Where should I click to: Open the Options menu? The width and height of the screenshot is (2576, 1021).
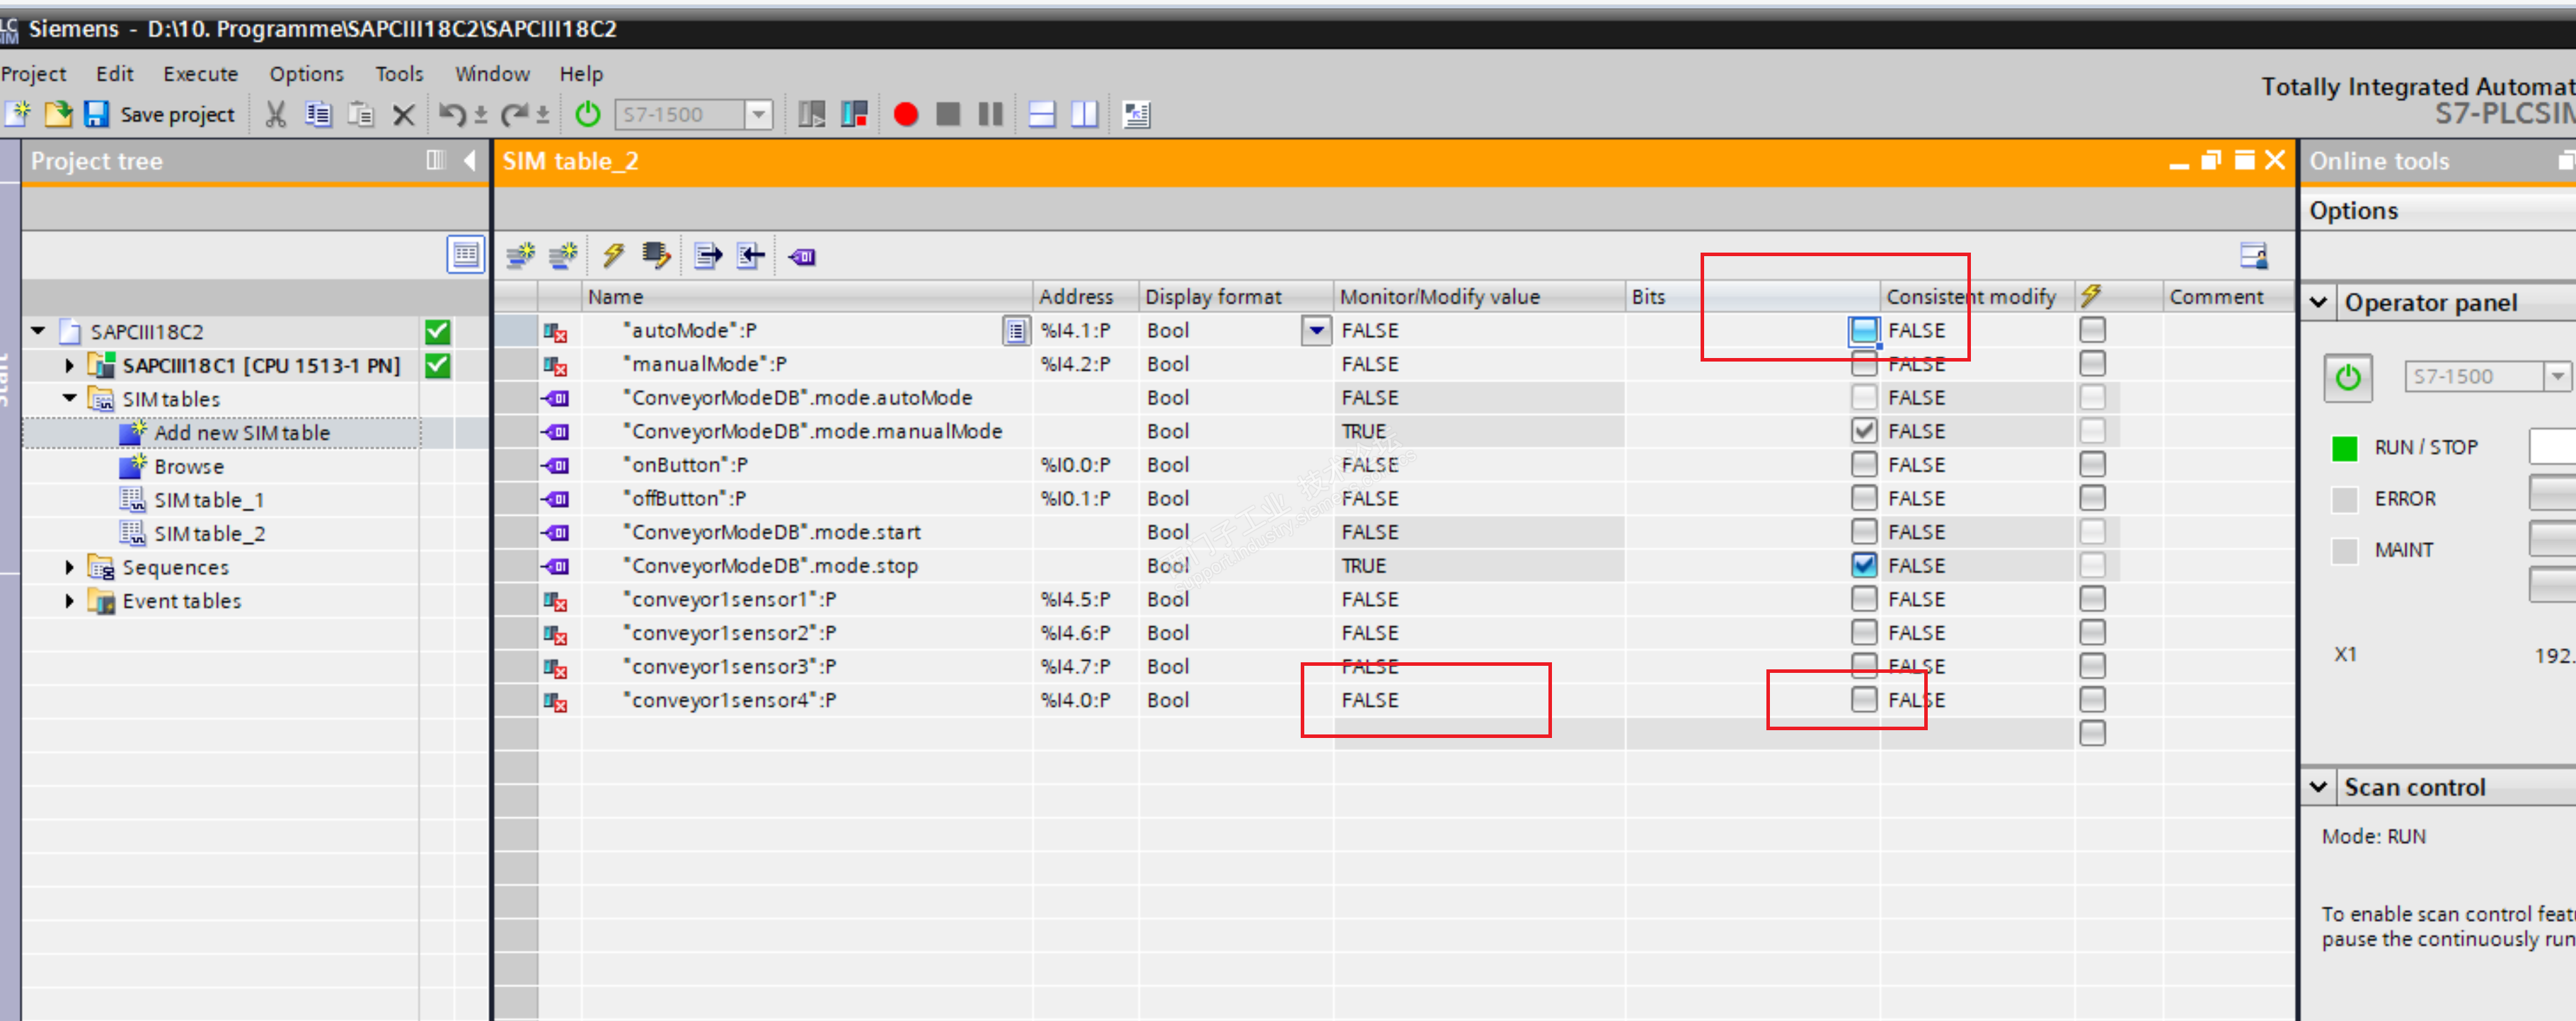306,74
